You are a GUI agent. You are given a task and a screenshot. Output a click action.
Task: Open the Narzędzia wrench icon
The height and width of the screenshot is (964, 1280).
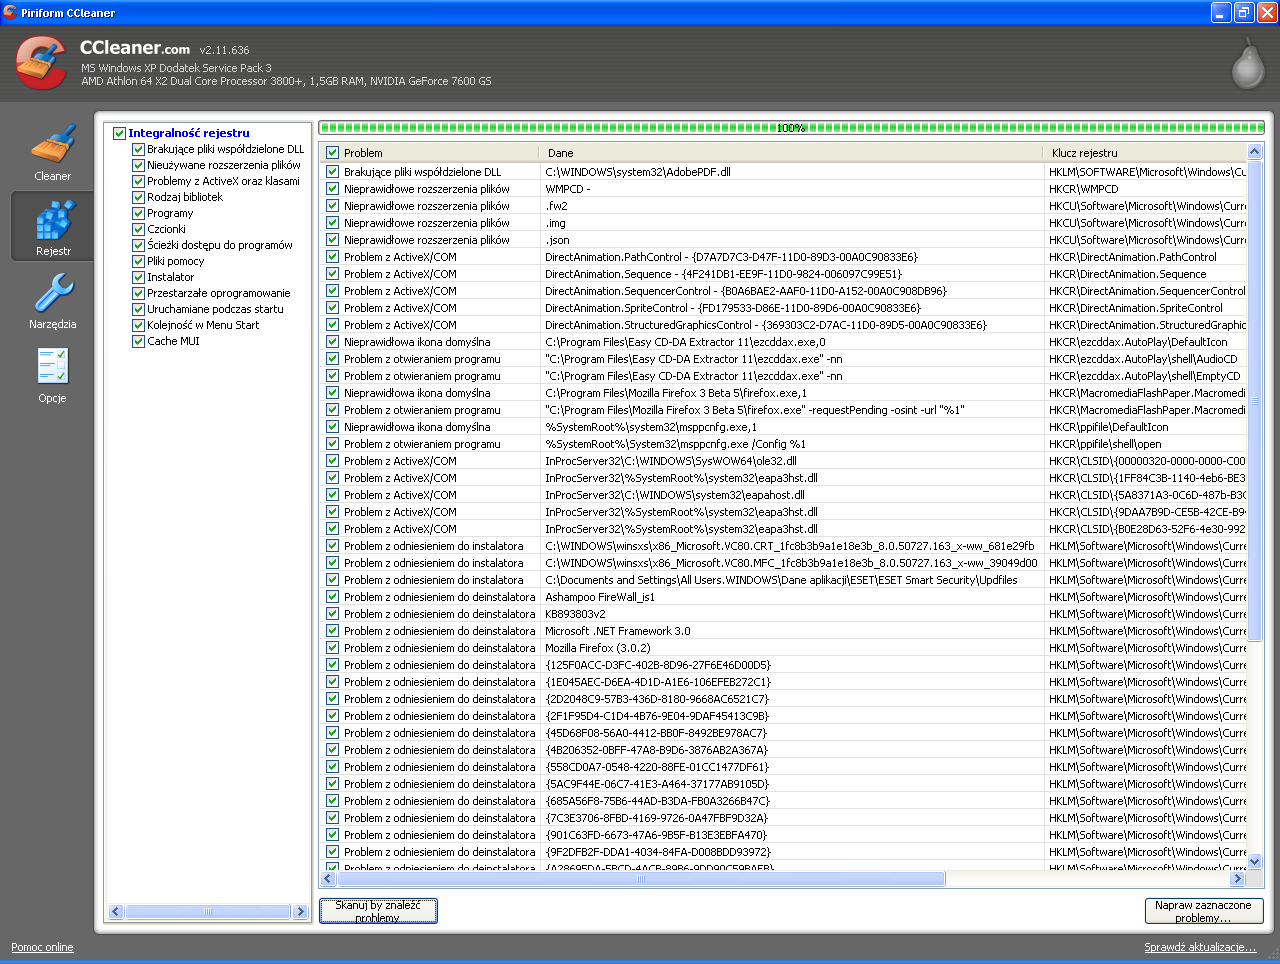pyautogui.click(x=52, y=294)
